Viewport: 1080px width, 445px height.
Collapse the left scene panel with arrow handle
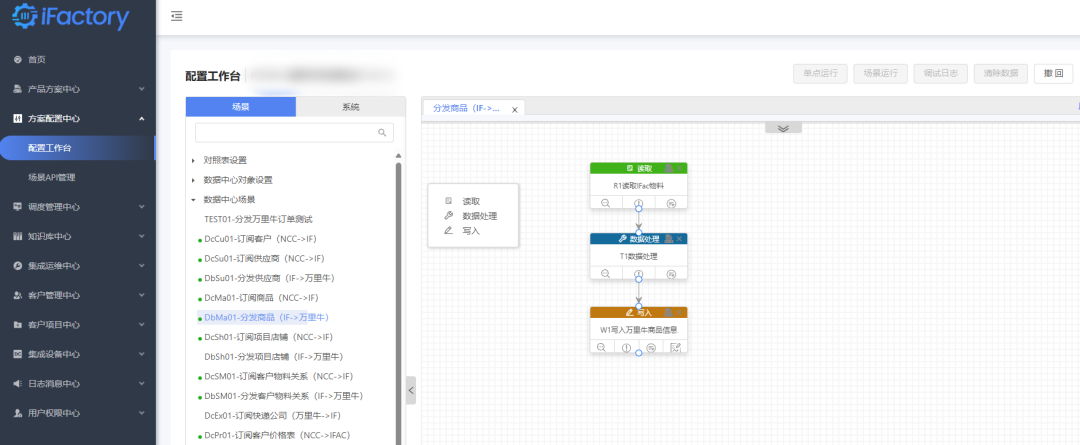click(410, 390)
